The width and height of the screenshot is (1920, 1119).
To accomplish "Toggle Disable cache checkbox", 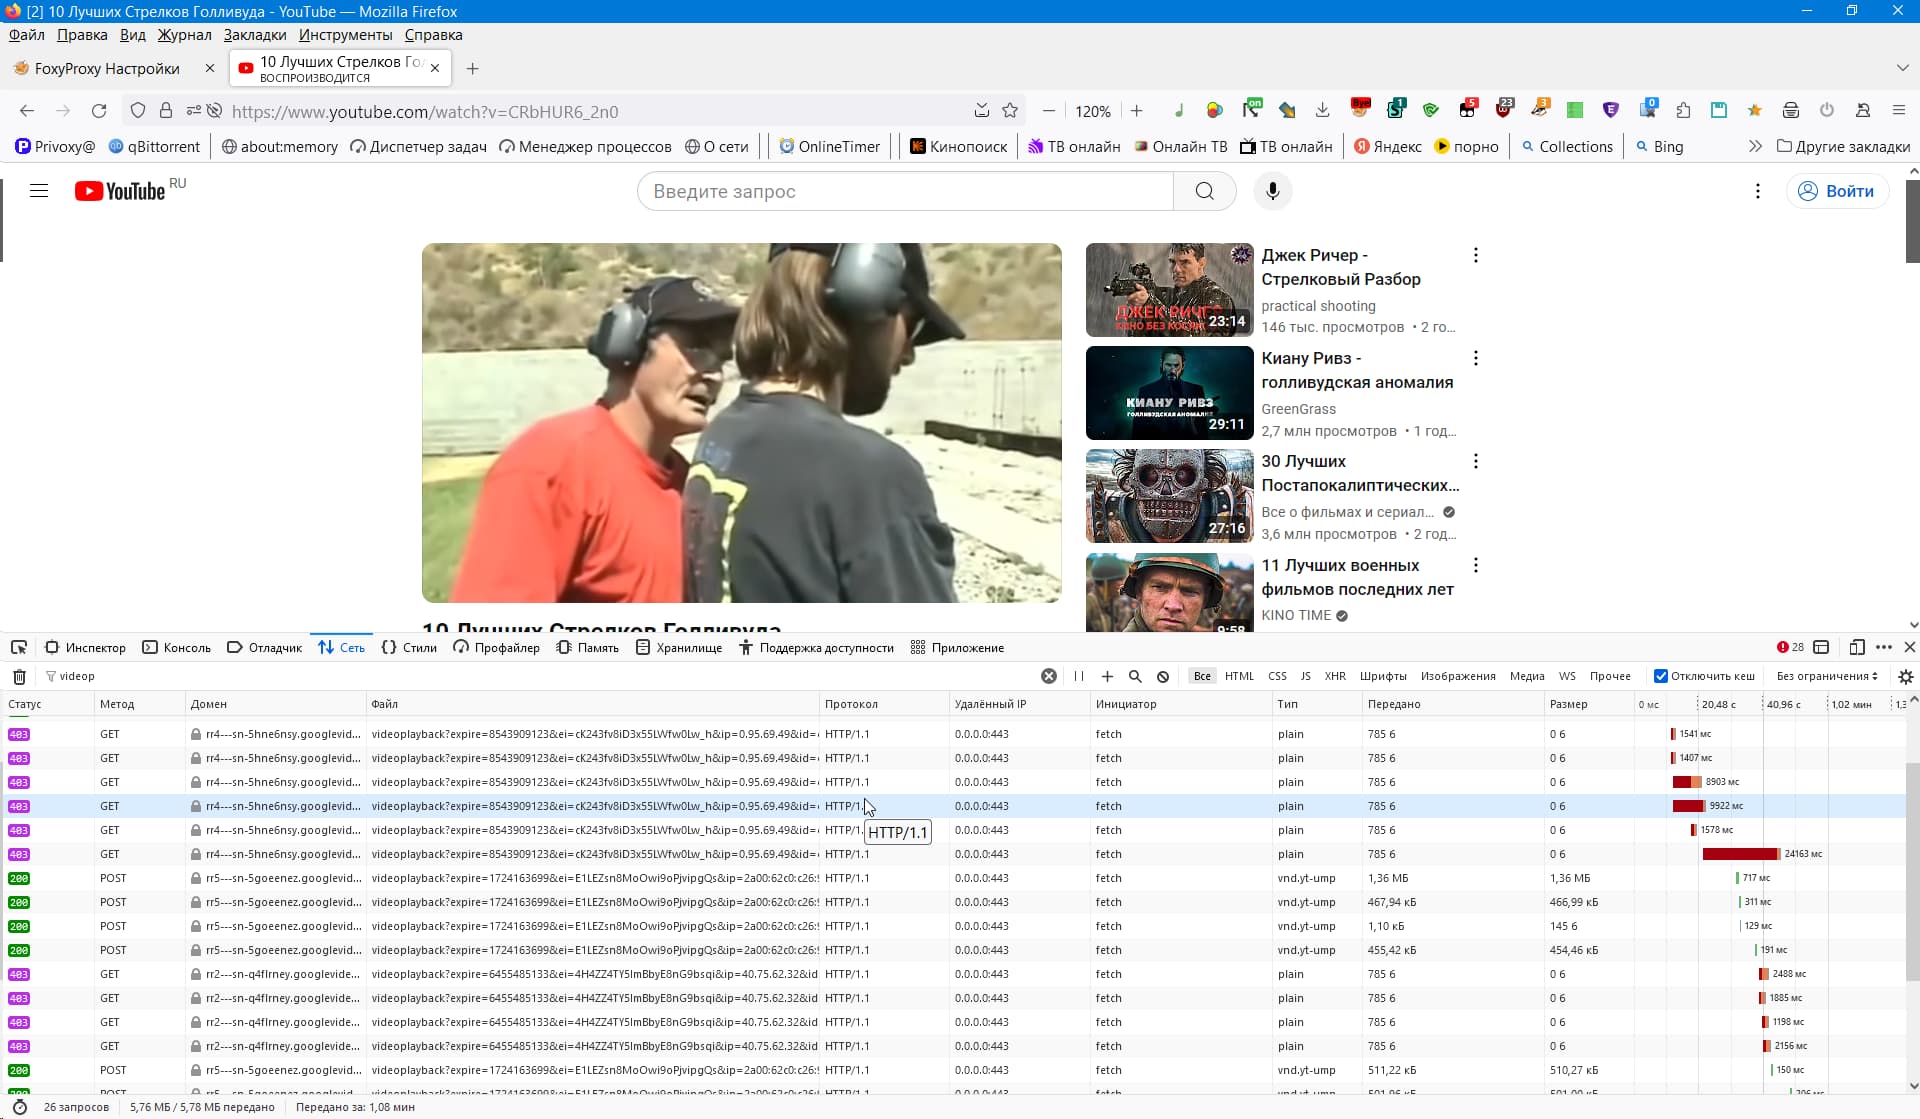I will coord(1661,676).
